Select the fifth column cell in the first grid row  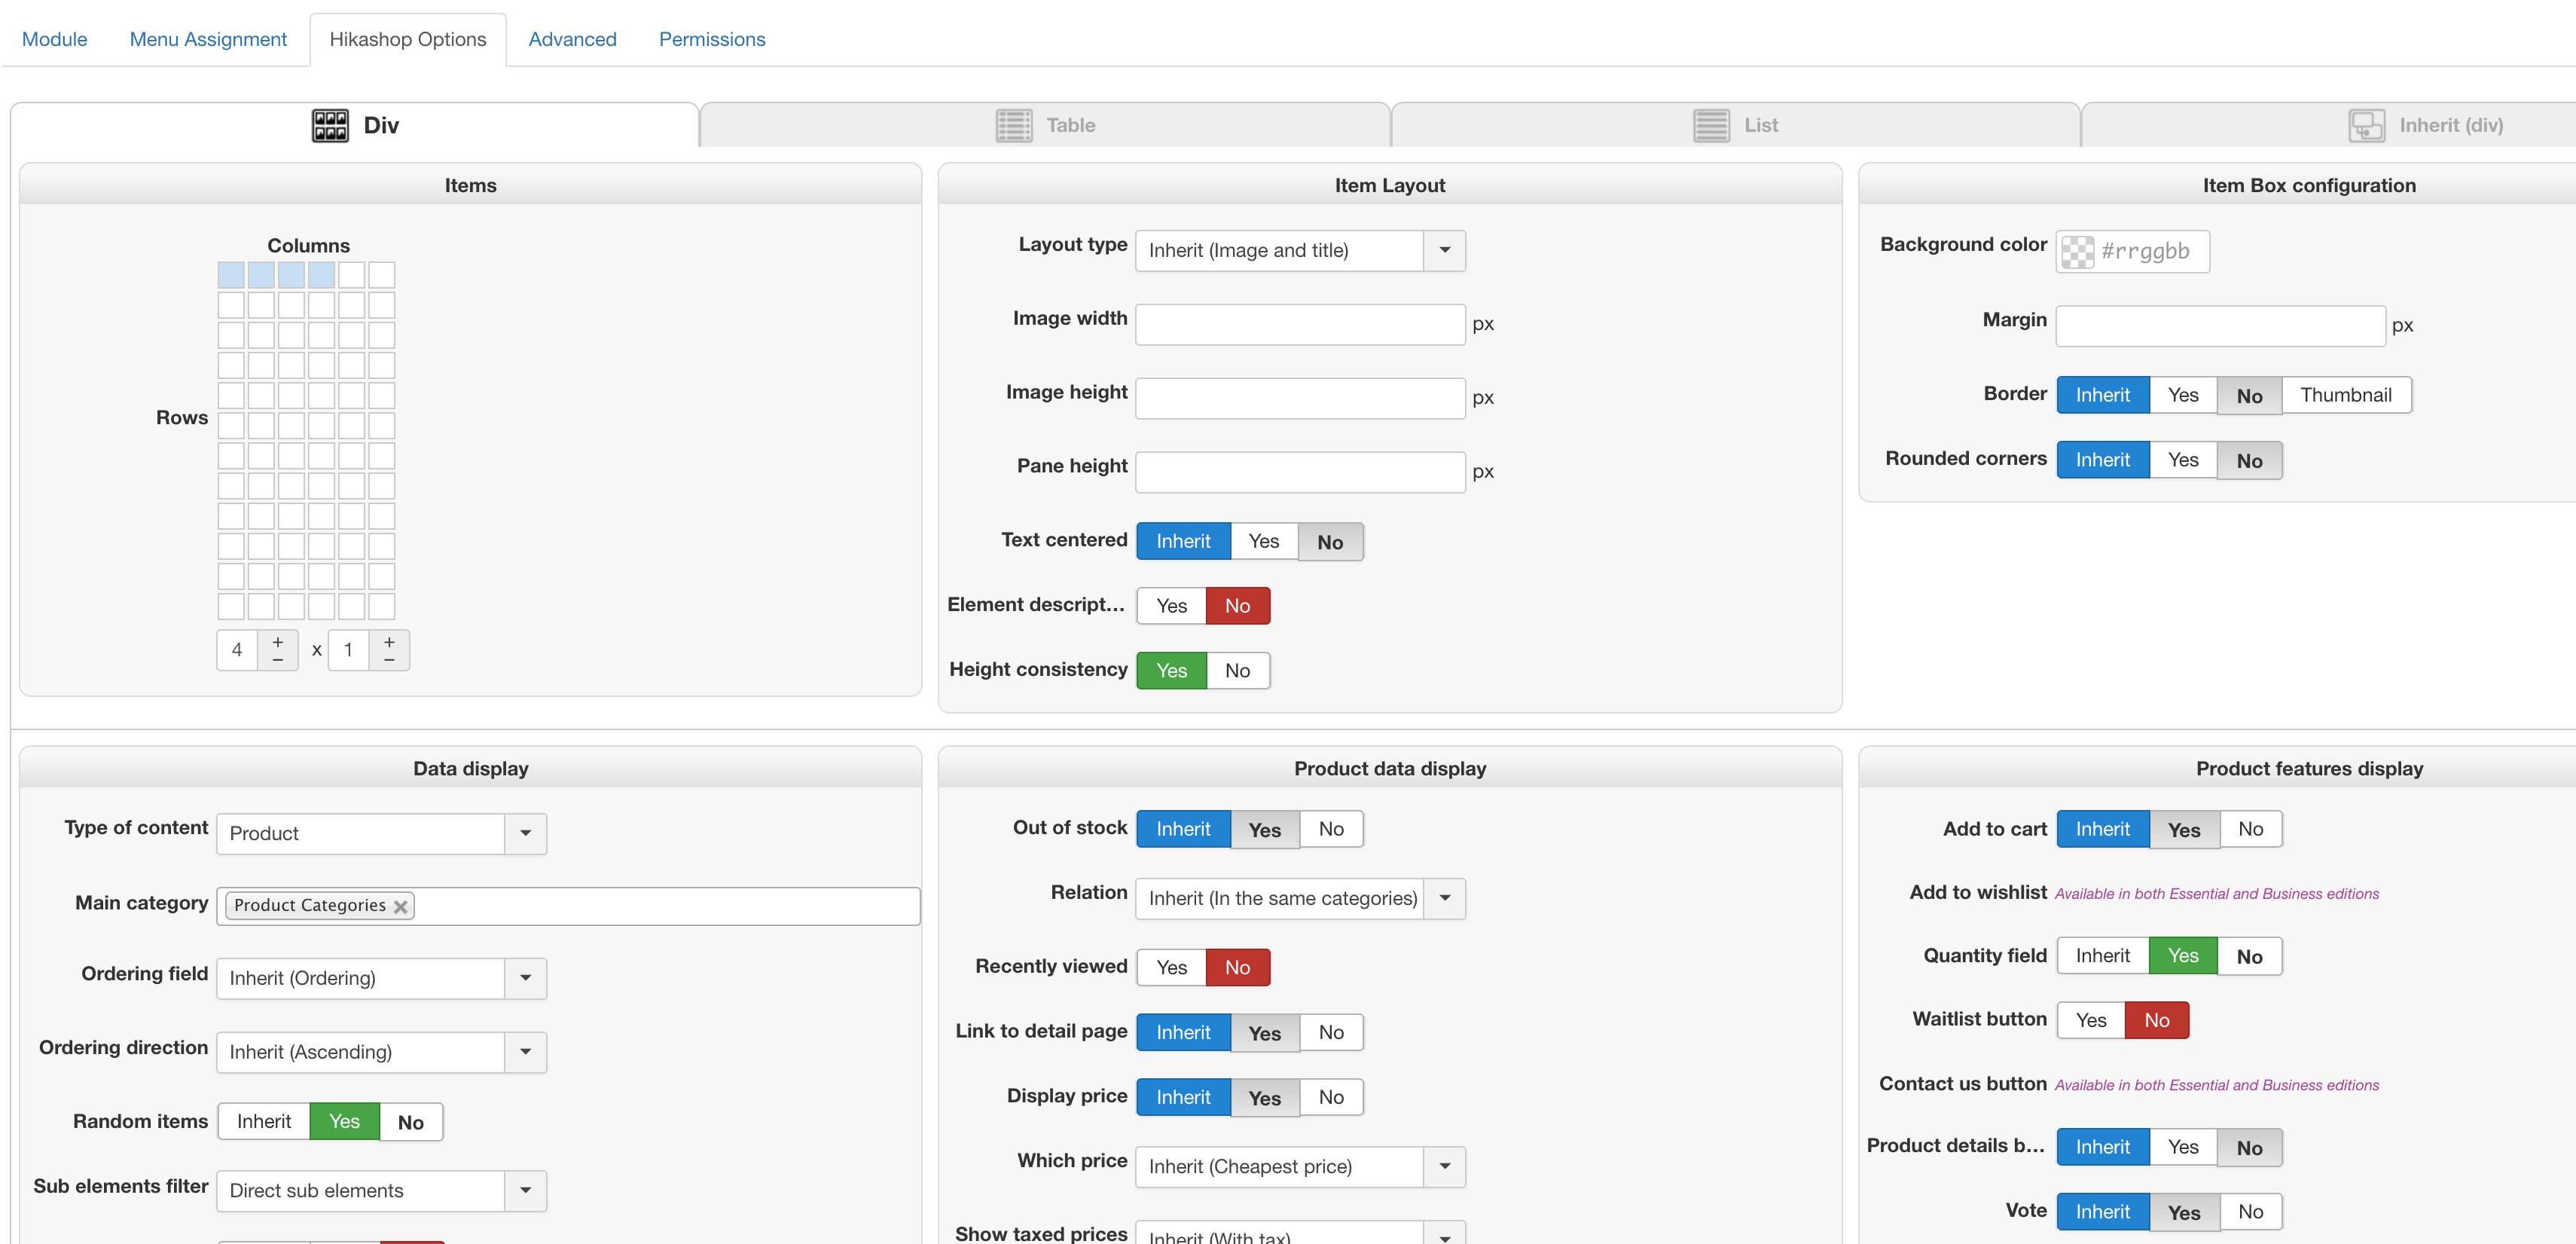click(x=351, y=275)
